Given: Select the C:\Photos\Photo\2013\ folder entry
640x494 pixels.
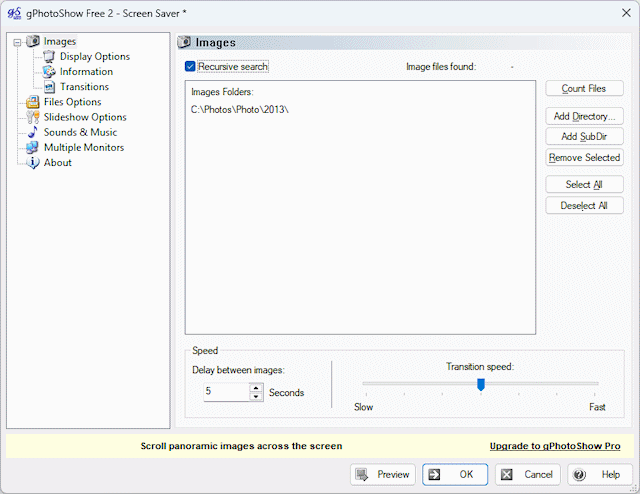Looking at the screenshot, I should (240, 109).
